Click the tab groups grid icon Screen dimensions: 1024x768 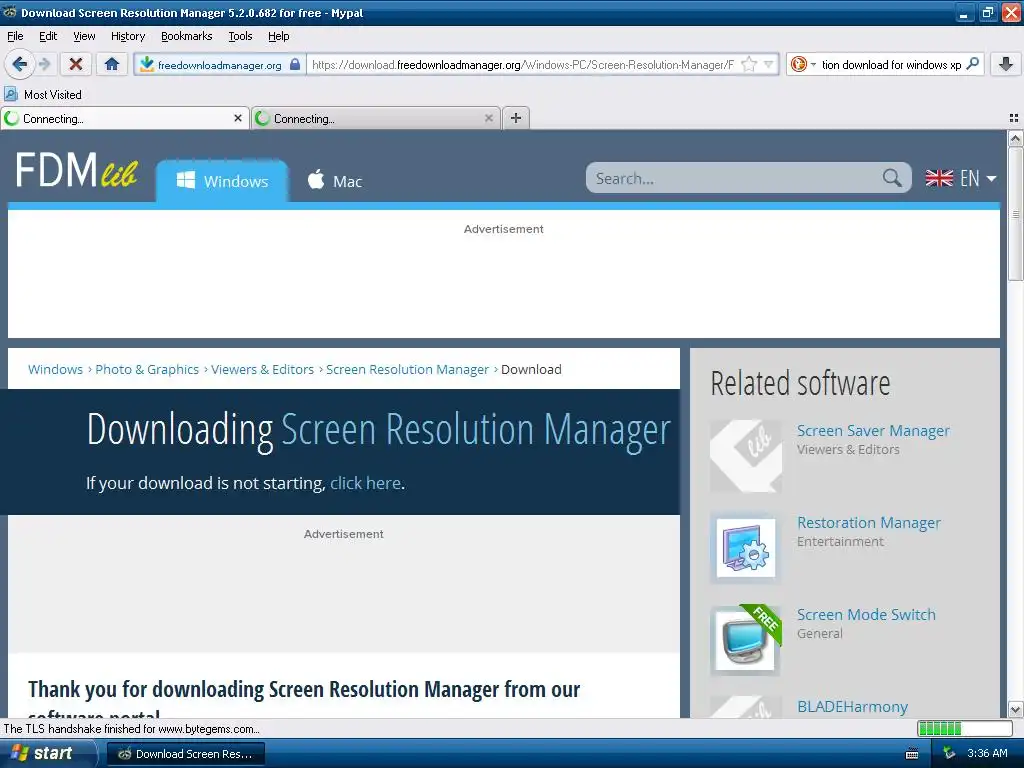[1014, 118]
